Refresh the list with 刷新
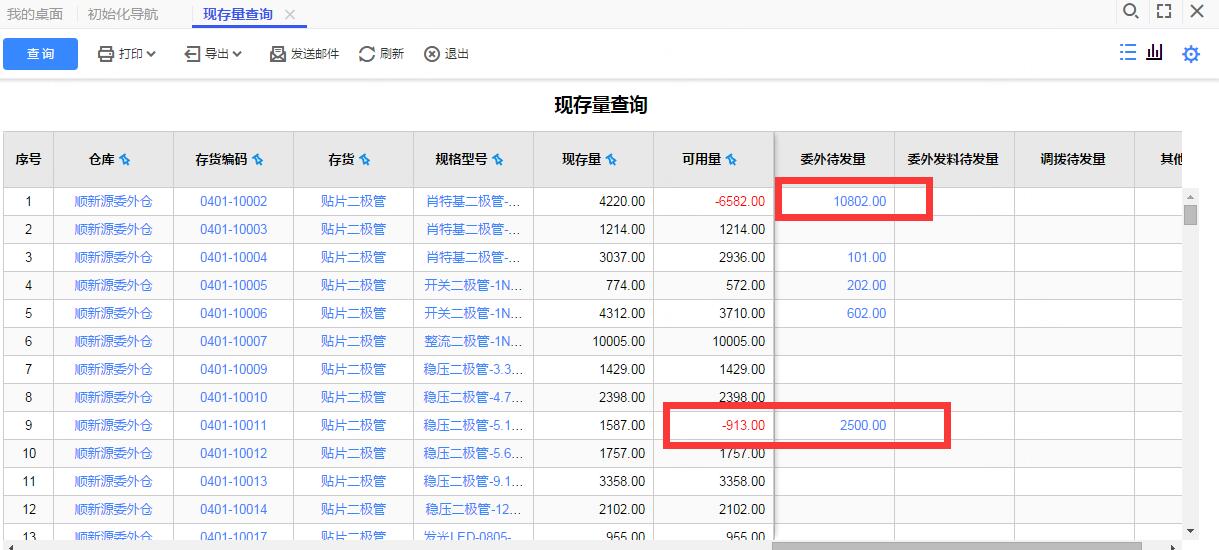The image size is (1219, 550). click(381, 54)
